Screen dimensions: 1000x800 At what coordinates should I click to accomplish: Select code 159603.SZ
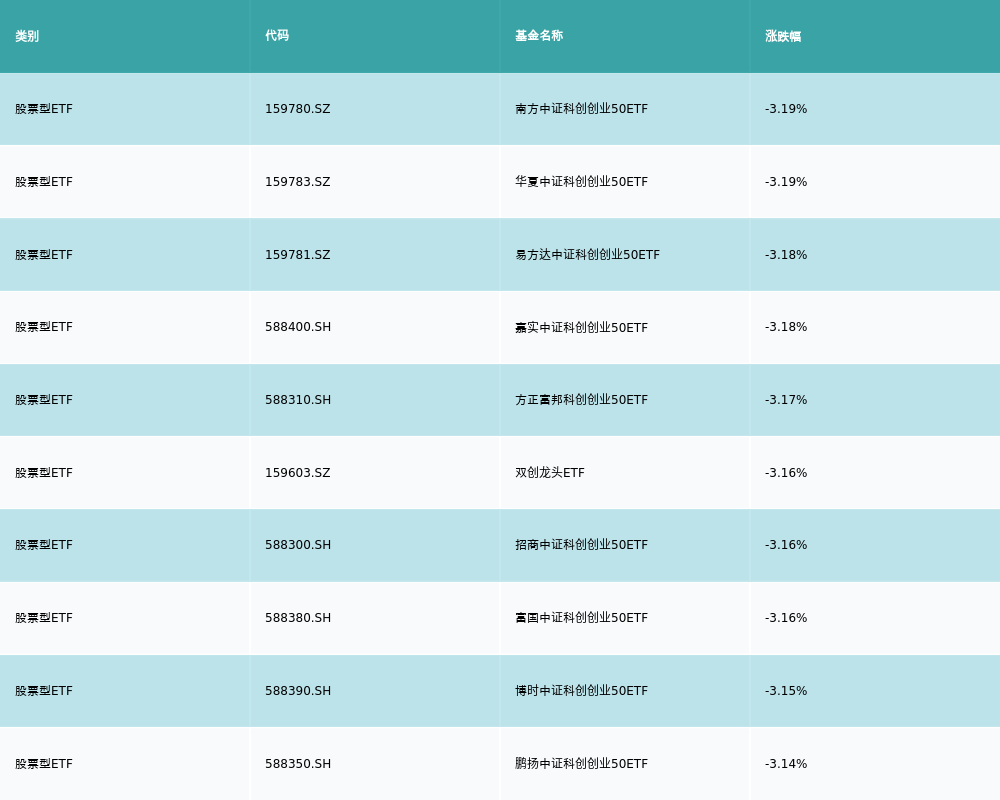tap(298, 473)
